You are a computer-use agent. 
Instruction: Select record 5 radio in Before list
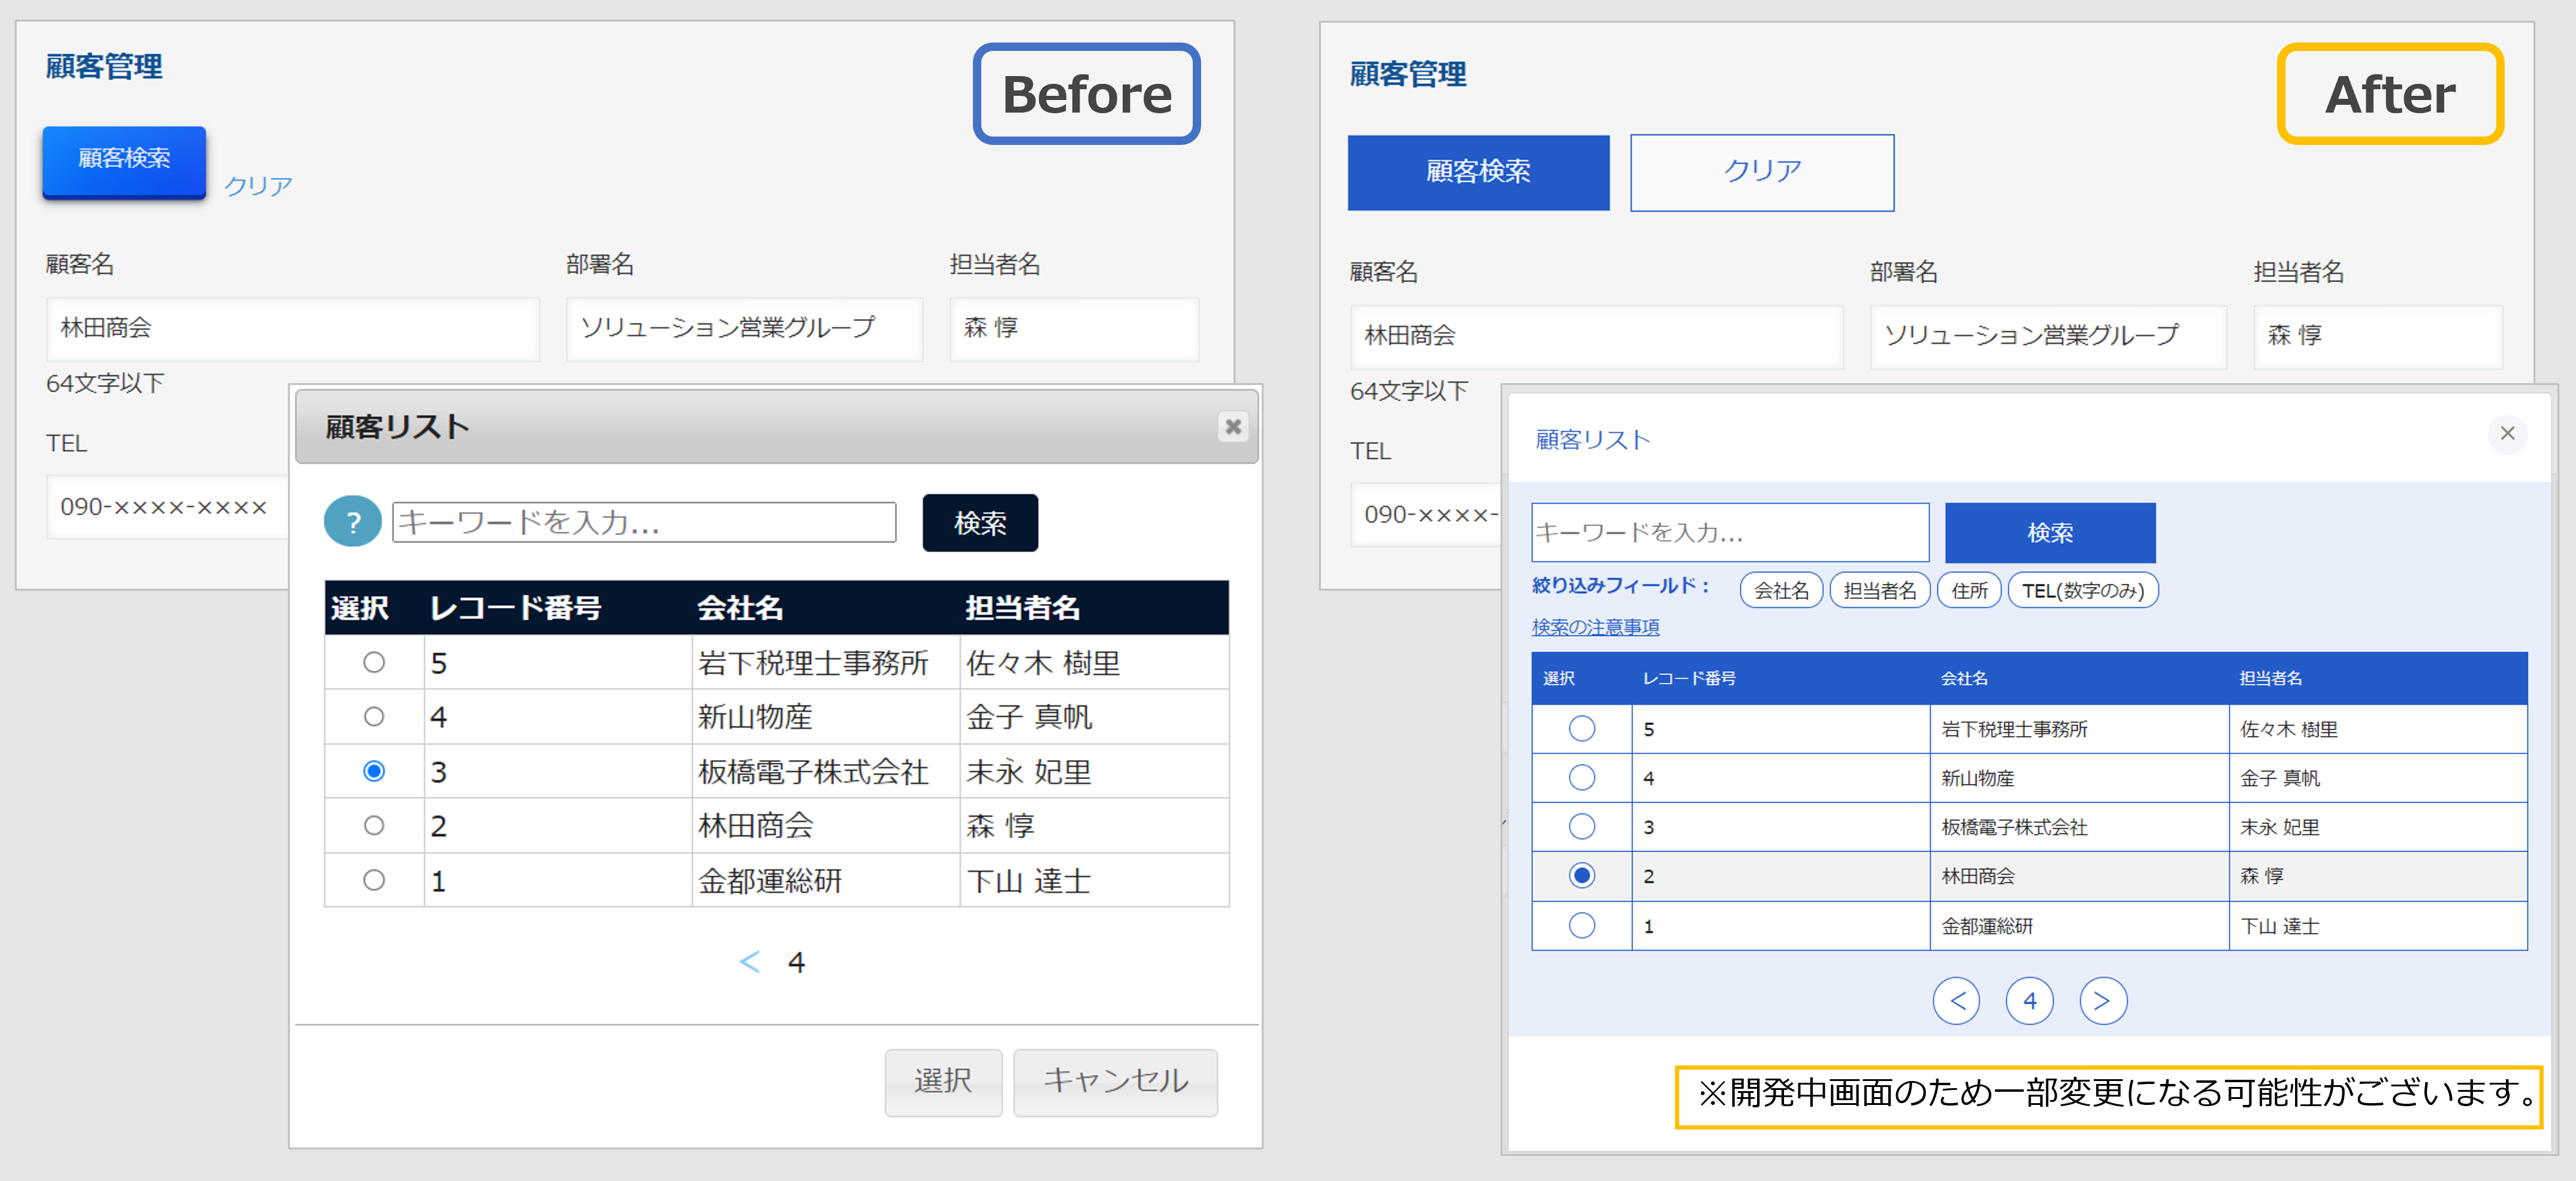374,662
